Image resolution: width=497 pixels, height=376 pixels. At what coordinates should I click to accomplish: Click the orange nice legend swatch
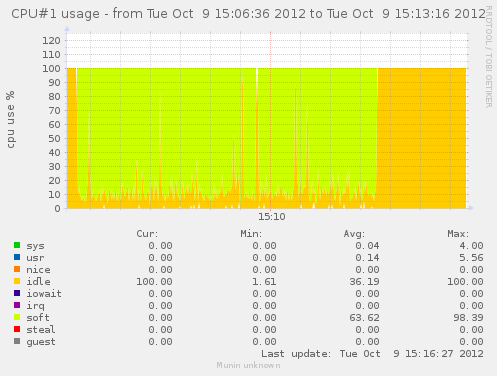(x=17, y=269)
